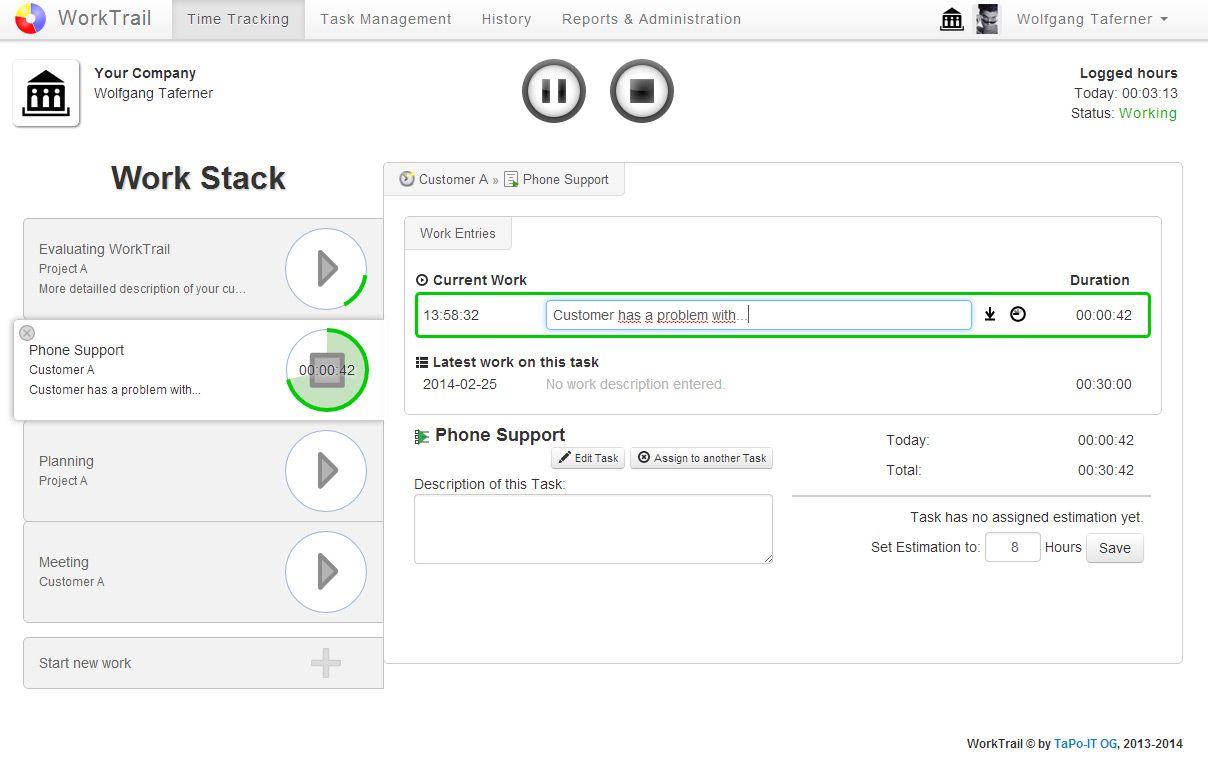Save the current work entry description

tap(989, 313)
